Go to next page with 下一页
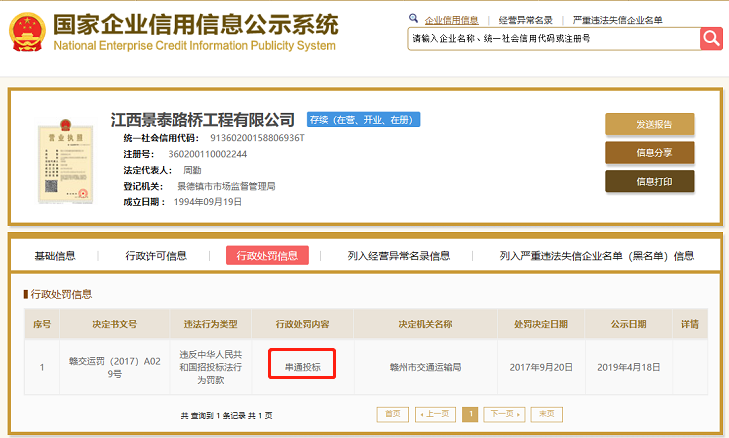This screenshot has height=438, width=729. 504,414
